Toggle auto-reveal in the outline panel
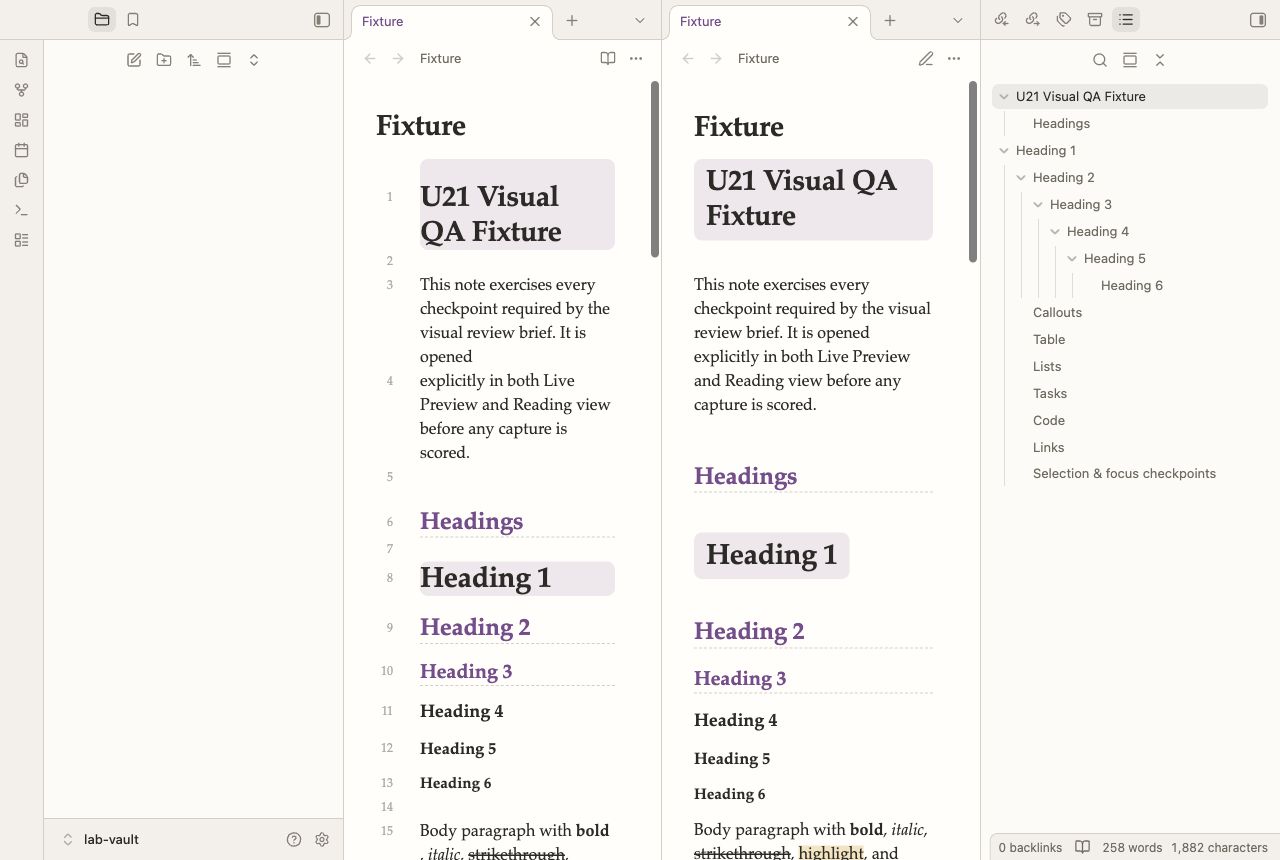The width and height of the screenshot is (1280, 860). tap(1130, 60)
